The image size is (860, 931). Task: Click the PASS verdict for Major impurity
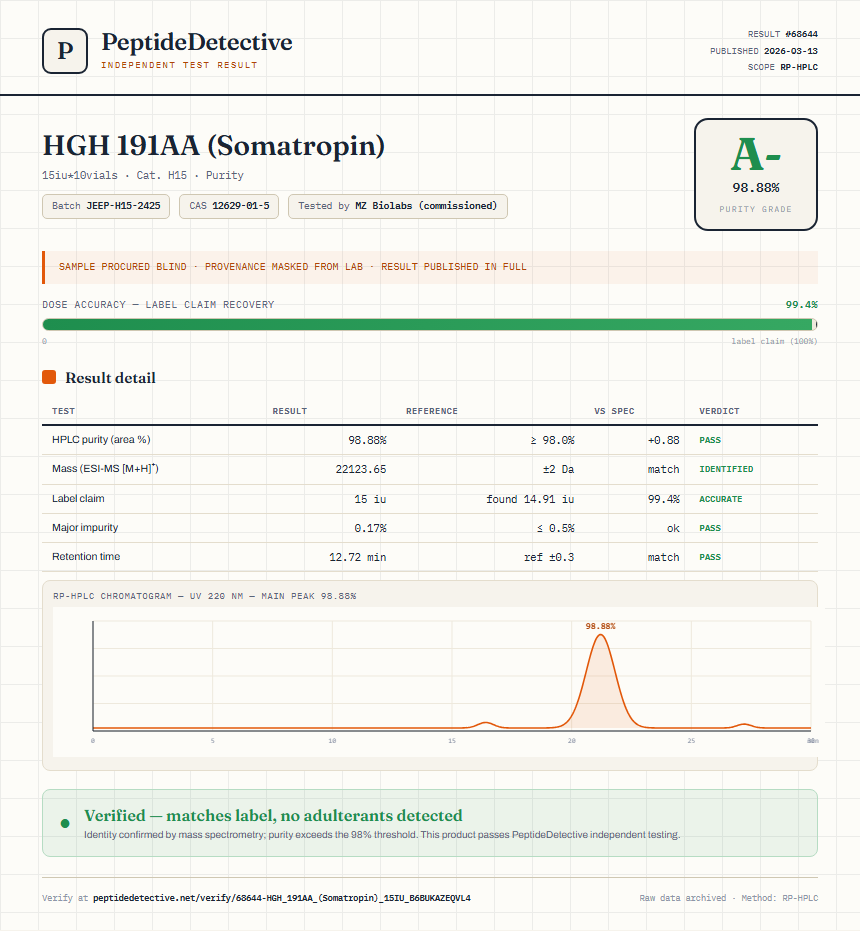coord(710,528)
